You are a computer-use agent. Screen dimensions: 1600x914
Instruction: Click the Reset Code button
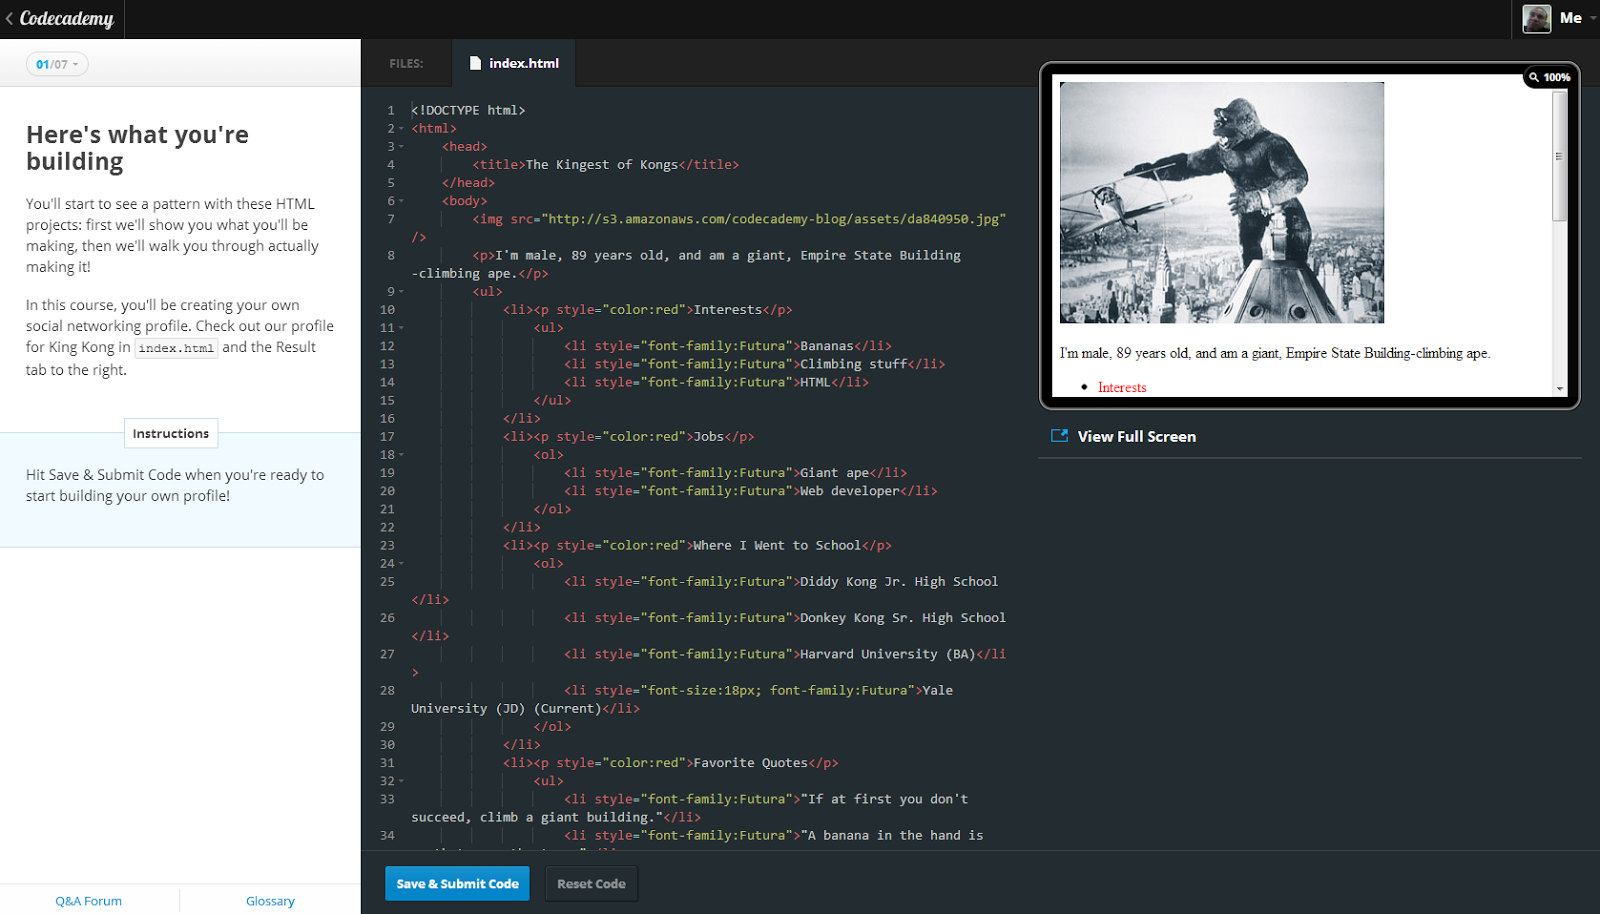pyautogui.click(x=590, y=883)
